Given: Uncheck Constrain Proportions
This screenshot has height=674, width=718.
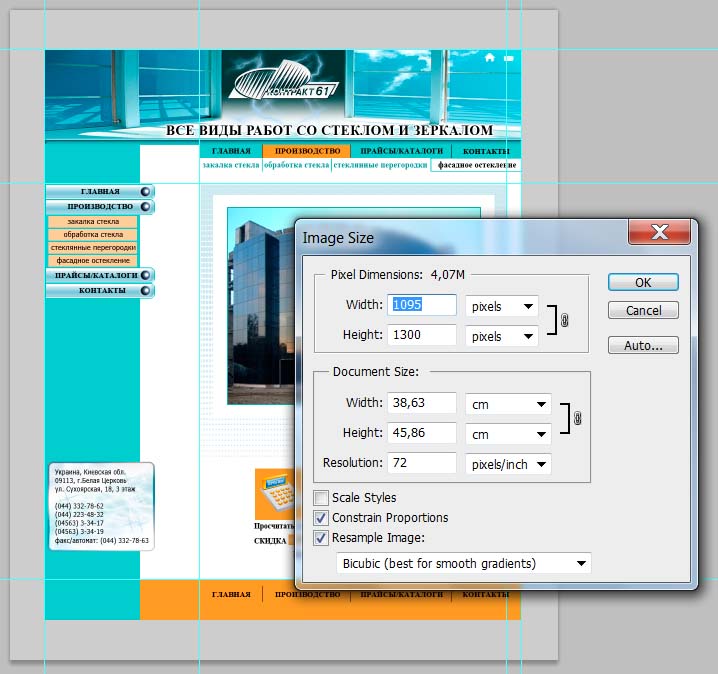Looking at the screenshot, I should tap(321, 518).
